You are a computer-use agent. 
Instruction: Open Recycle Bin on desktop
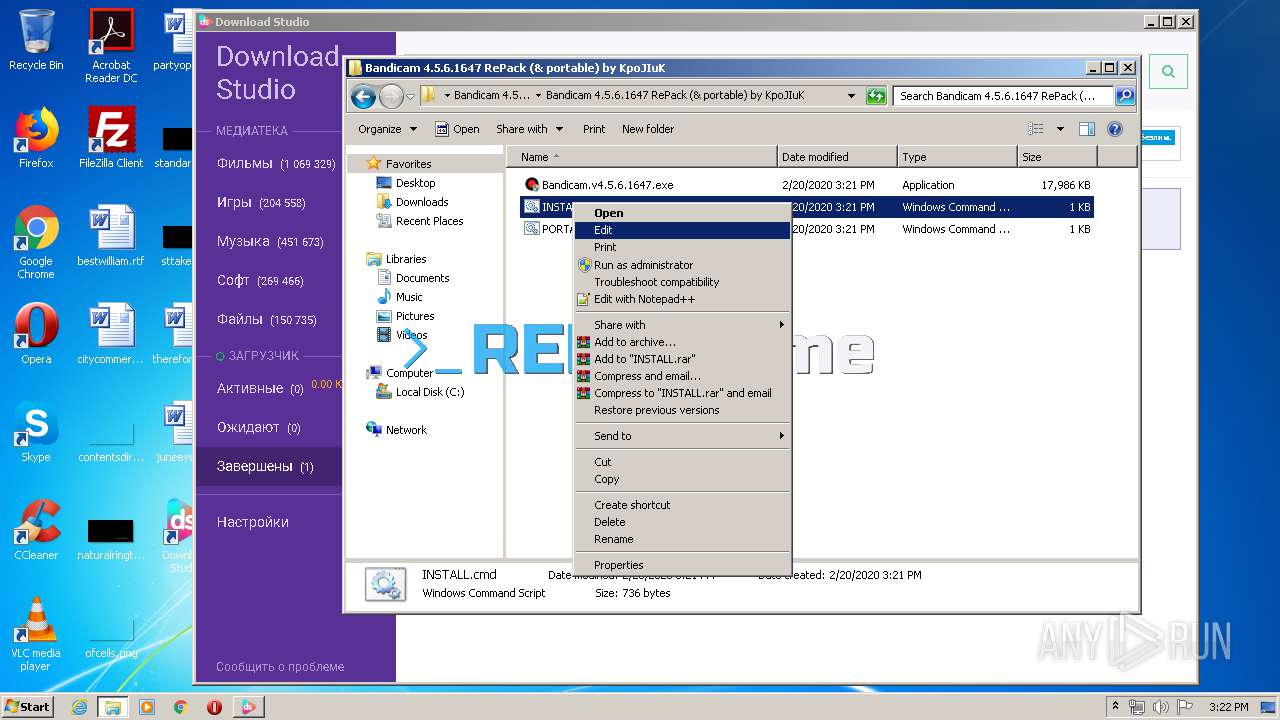click(x=36, y=40)
